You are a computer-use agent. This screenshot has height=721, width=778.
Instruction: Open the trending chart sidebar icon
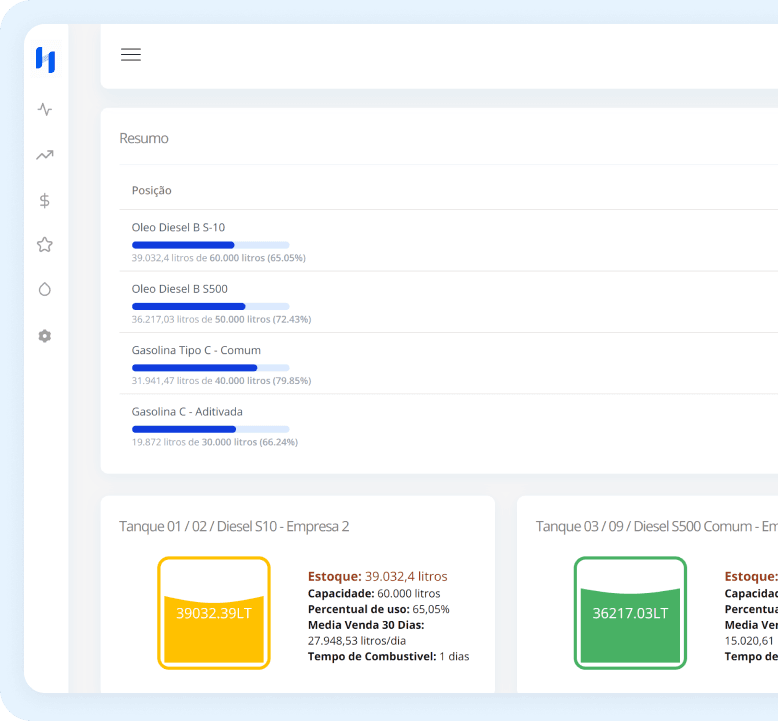pos(45,155)
